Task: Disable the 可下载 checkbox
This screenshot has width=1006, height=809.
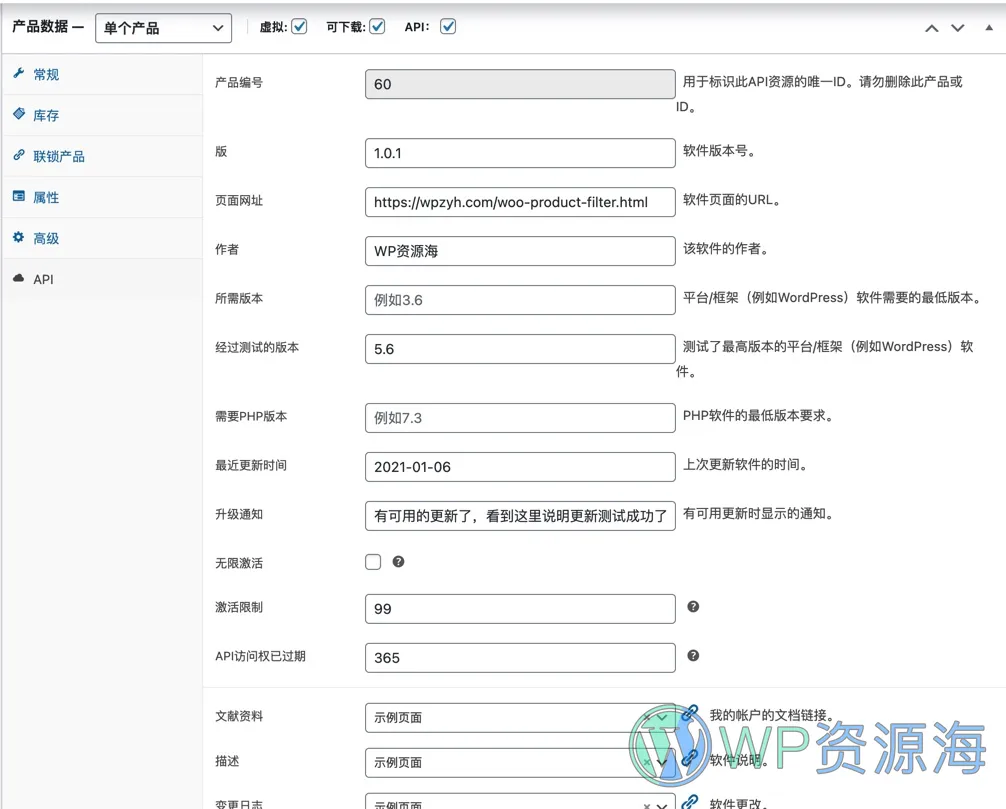Action: coord(379,27)
